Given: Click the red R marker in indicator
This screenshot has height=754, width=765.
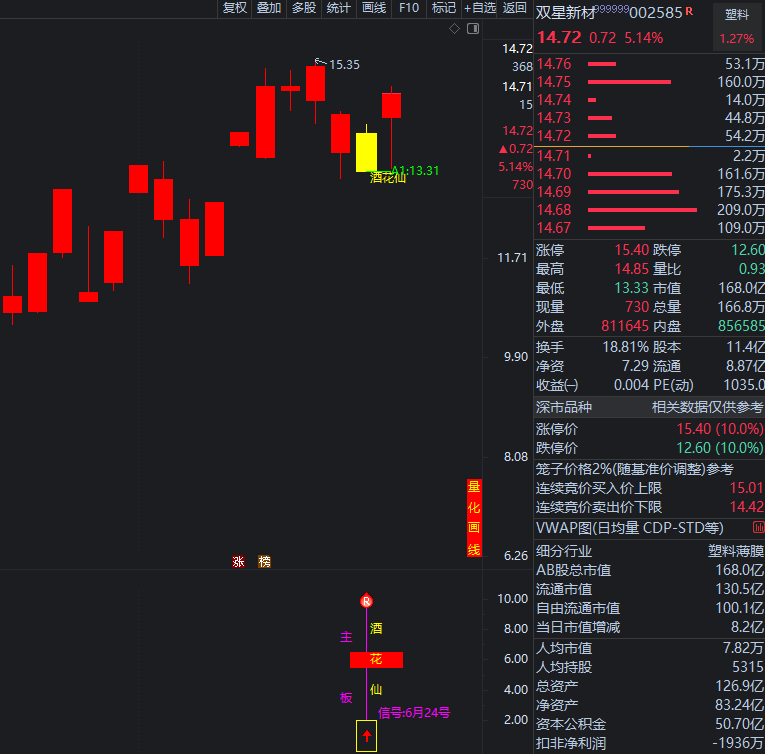Looking at the screenshot, I should click(366, 601).
